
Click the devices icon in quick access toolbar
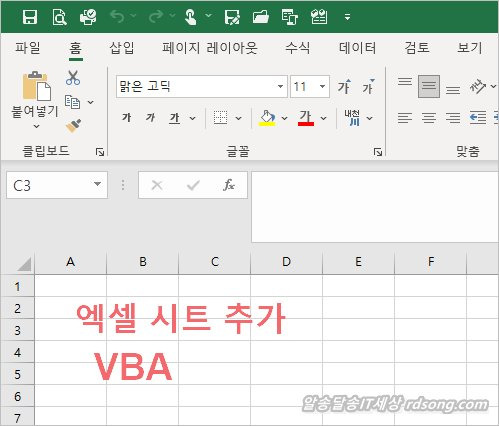[x=289, y=17]
